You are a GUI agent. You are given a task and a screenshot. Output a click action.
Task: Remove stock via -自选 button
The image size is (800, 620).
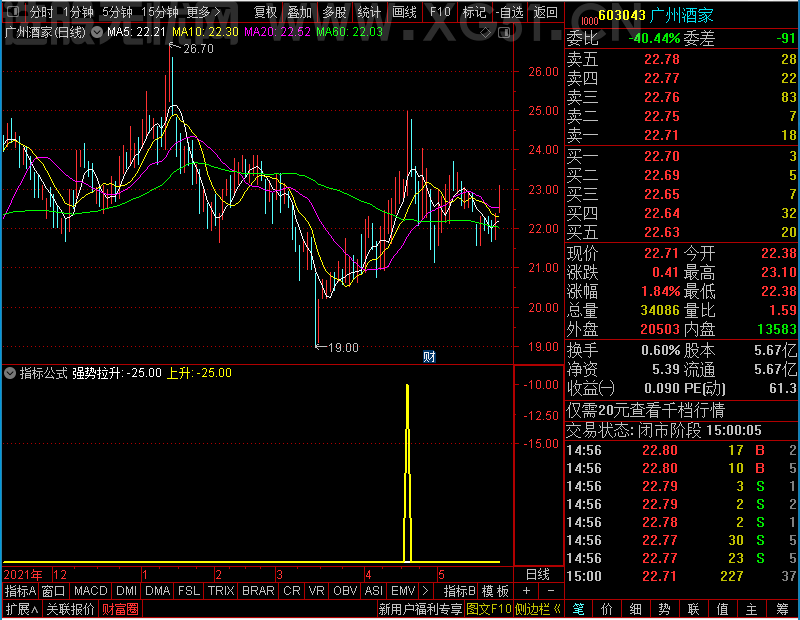(x=509, y=12)
